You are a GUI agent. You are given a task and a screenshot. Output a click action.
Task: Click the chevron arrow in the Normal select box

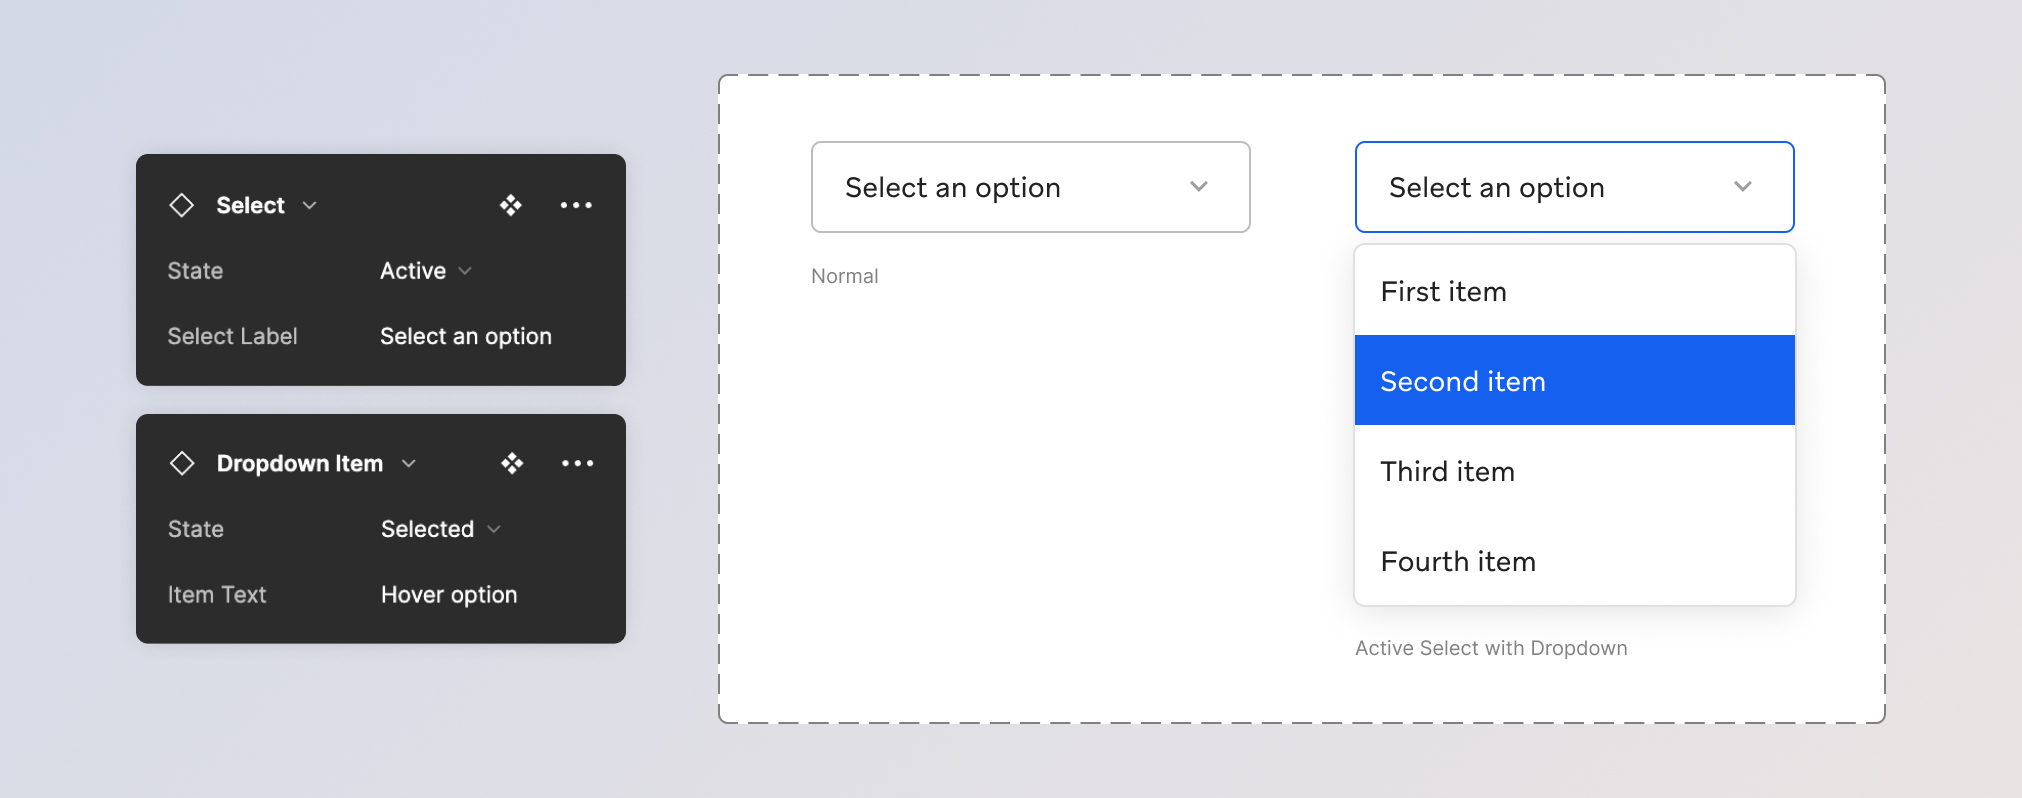click(x=1199, y=187)
